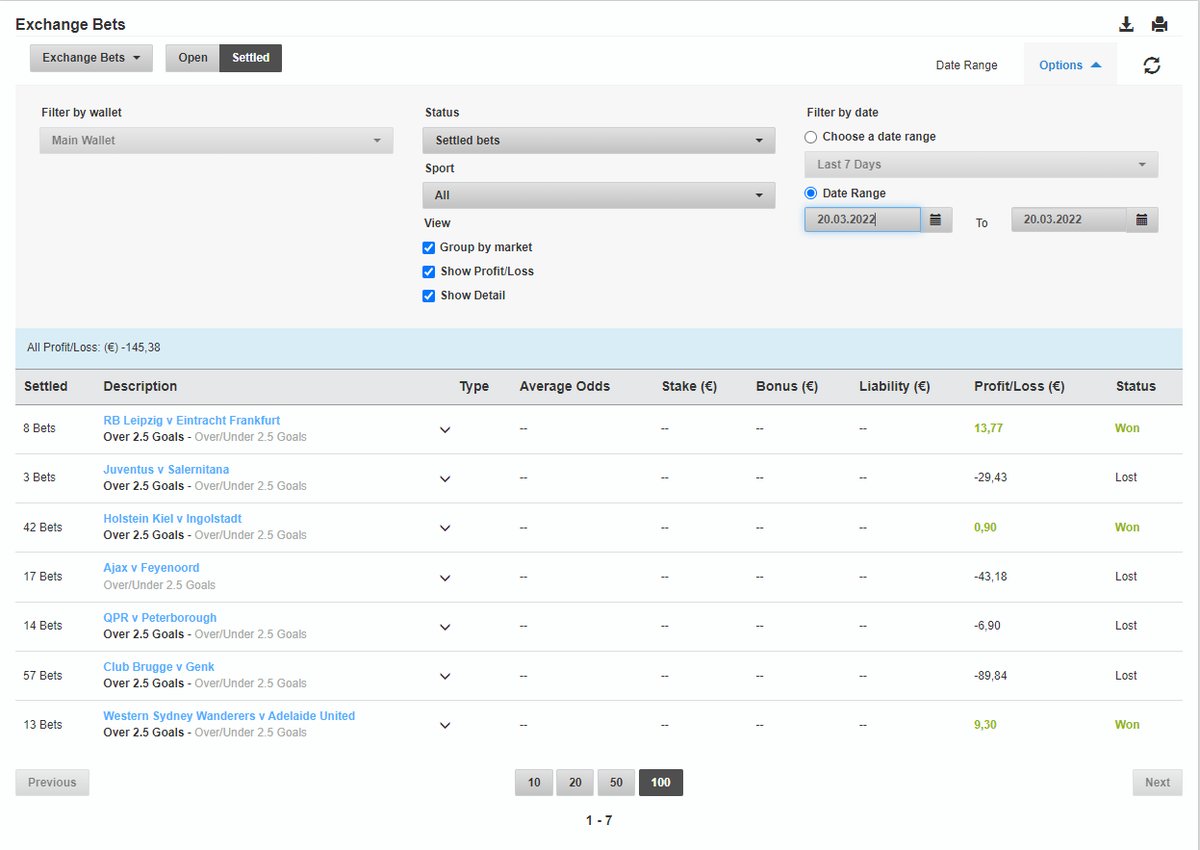1200x850 pixels.
Task: Open Juventus v Salernitana link
Action: point(166,470)
